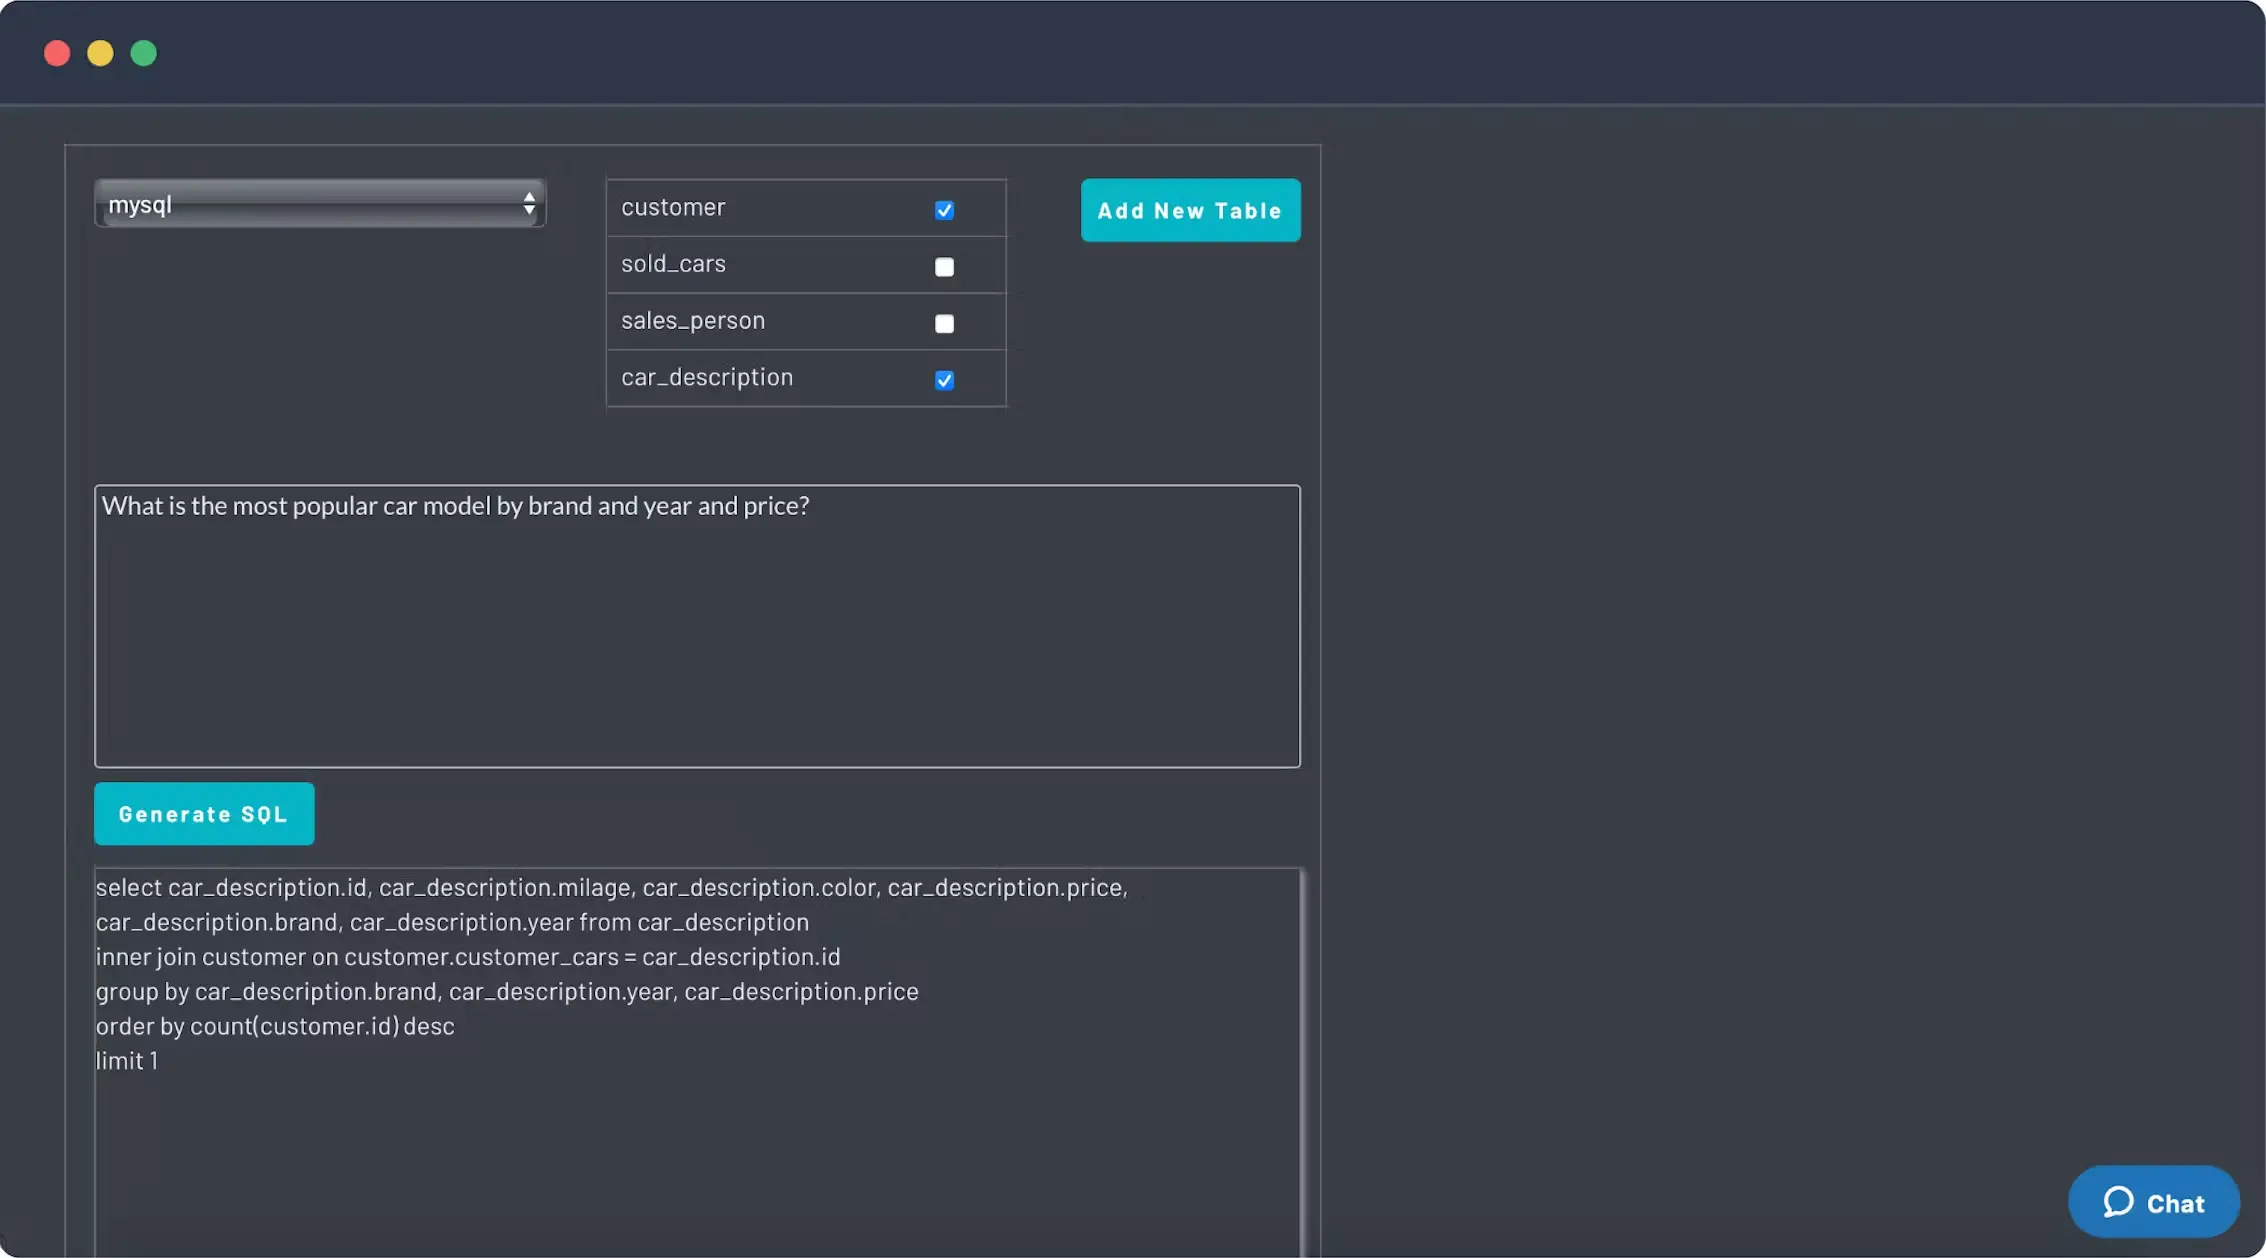The image size is (2266, 1258).
Task: Select the customer table row label
Action: 673,208
